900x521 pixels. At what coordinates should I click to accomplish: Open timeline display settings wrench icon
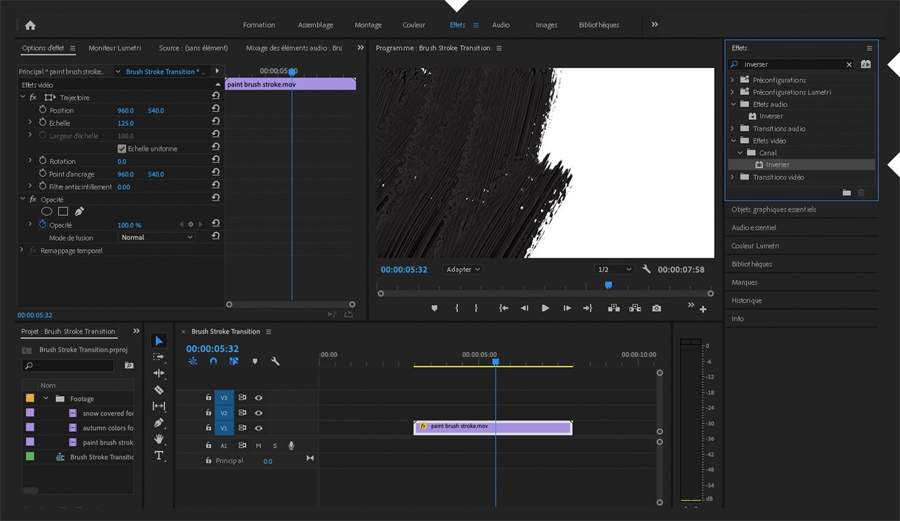point(275,362)
